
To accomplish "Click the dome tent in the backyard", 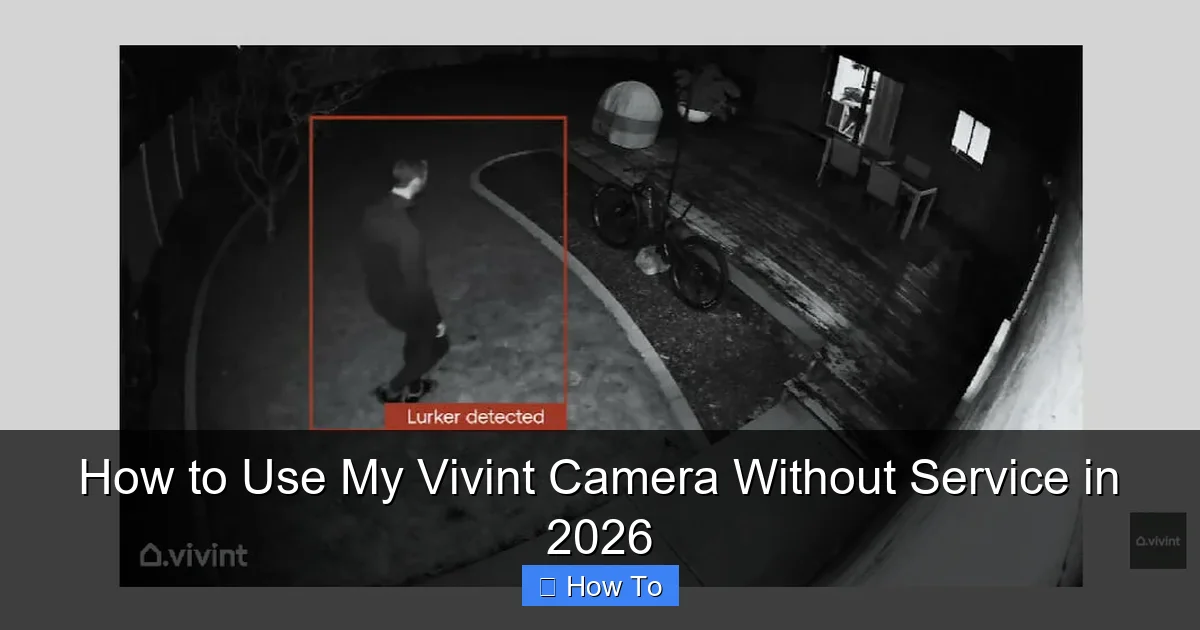I will click(x=630, y=110).
